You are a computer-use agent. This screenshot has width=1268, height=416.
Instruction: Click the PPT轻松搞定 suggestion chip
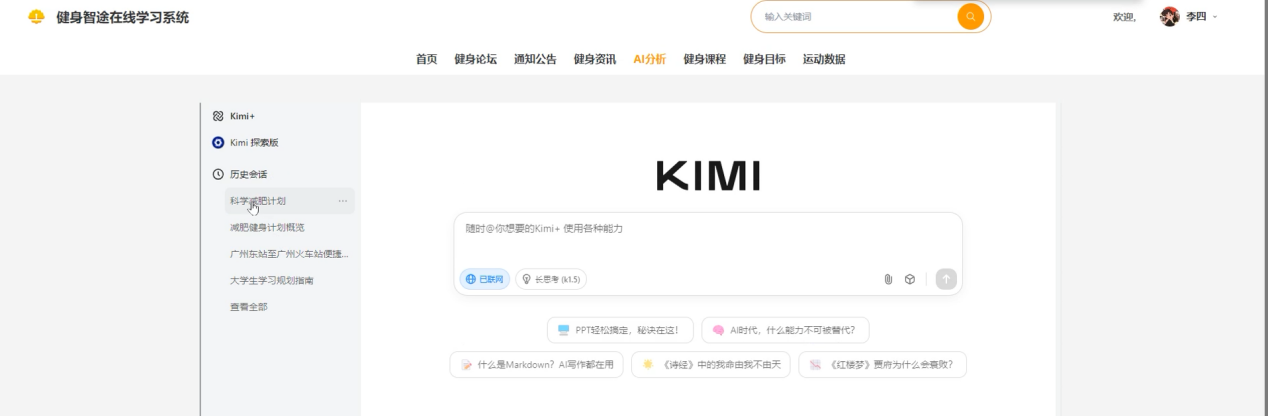[620, 330]
